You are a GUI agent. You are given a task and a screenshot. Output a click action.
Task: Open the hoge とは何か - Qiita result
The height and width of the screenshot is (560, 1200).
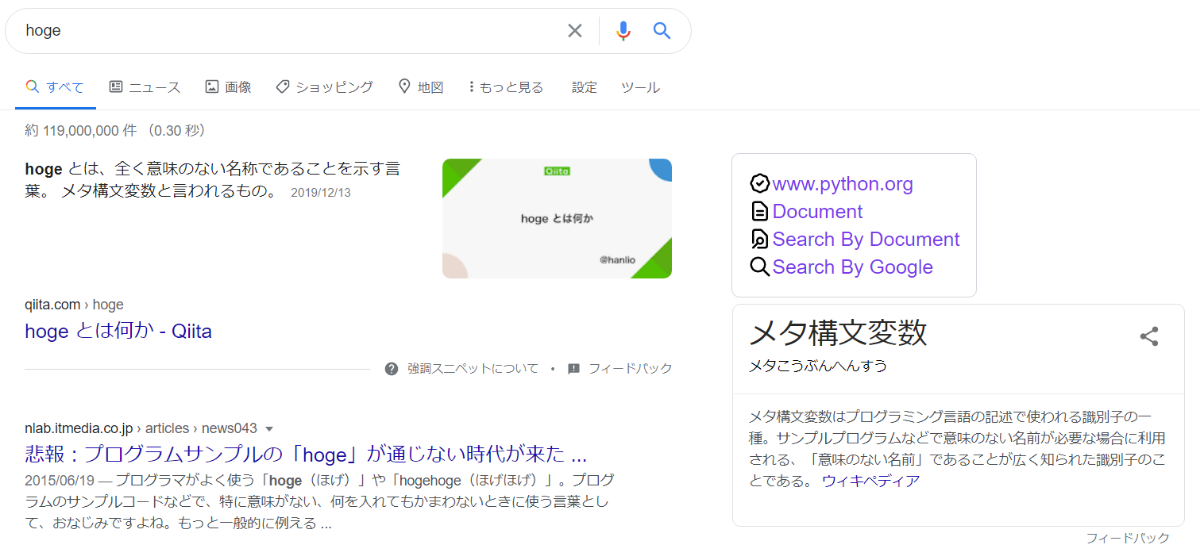(x=118, y=331)
